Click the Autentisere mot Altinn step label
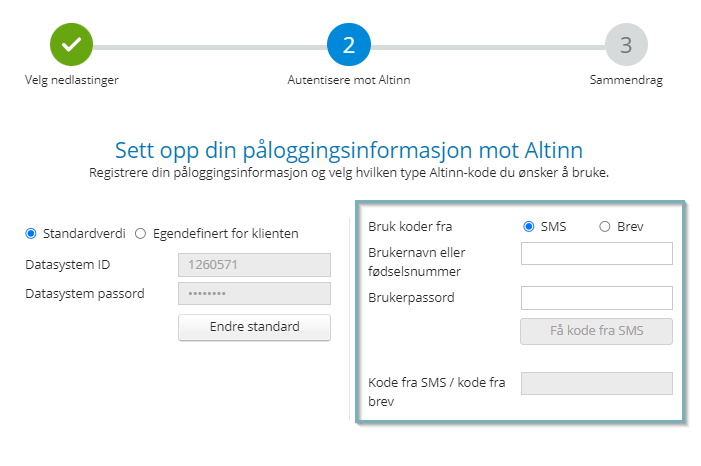This screenshot has height=466, width=701. [x=349, y=80]
